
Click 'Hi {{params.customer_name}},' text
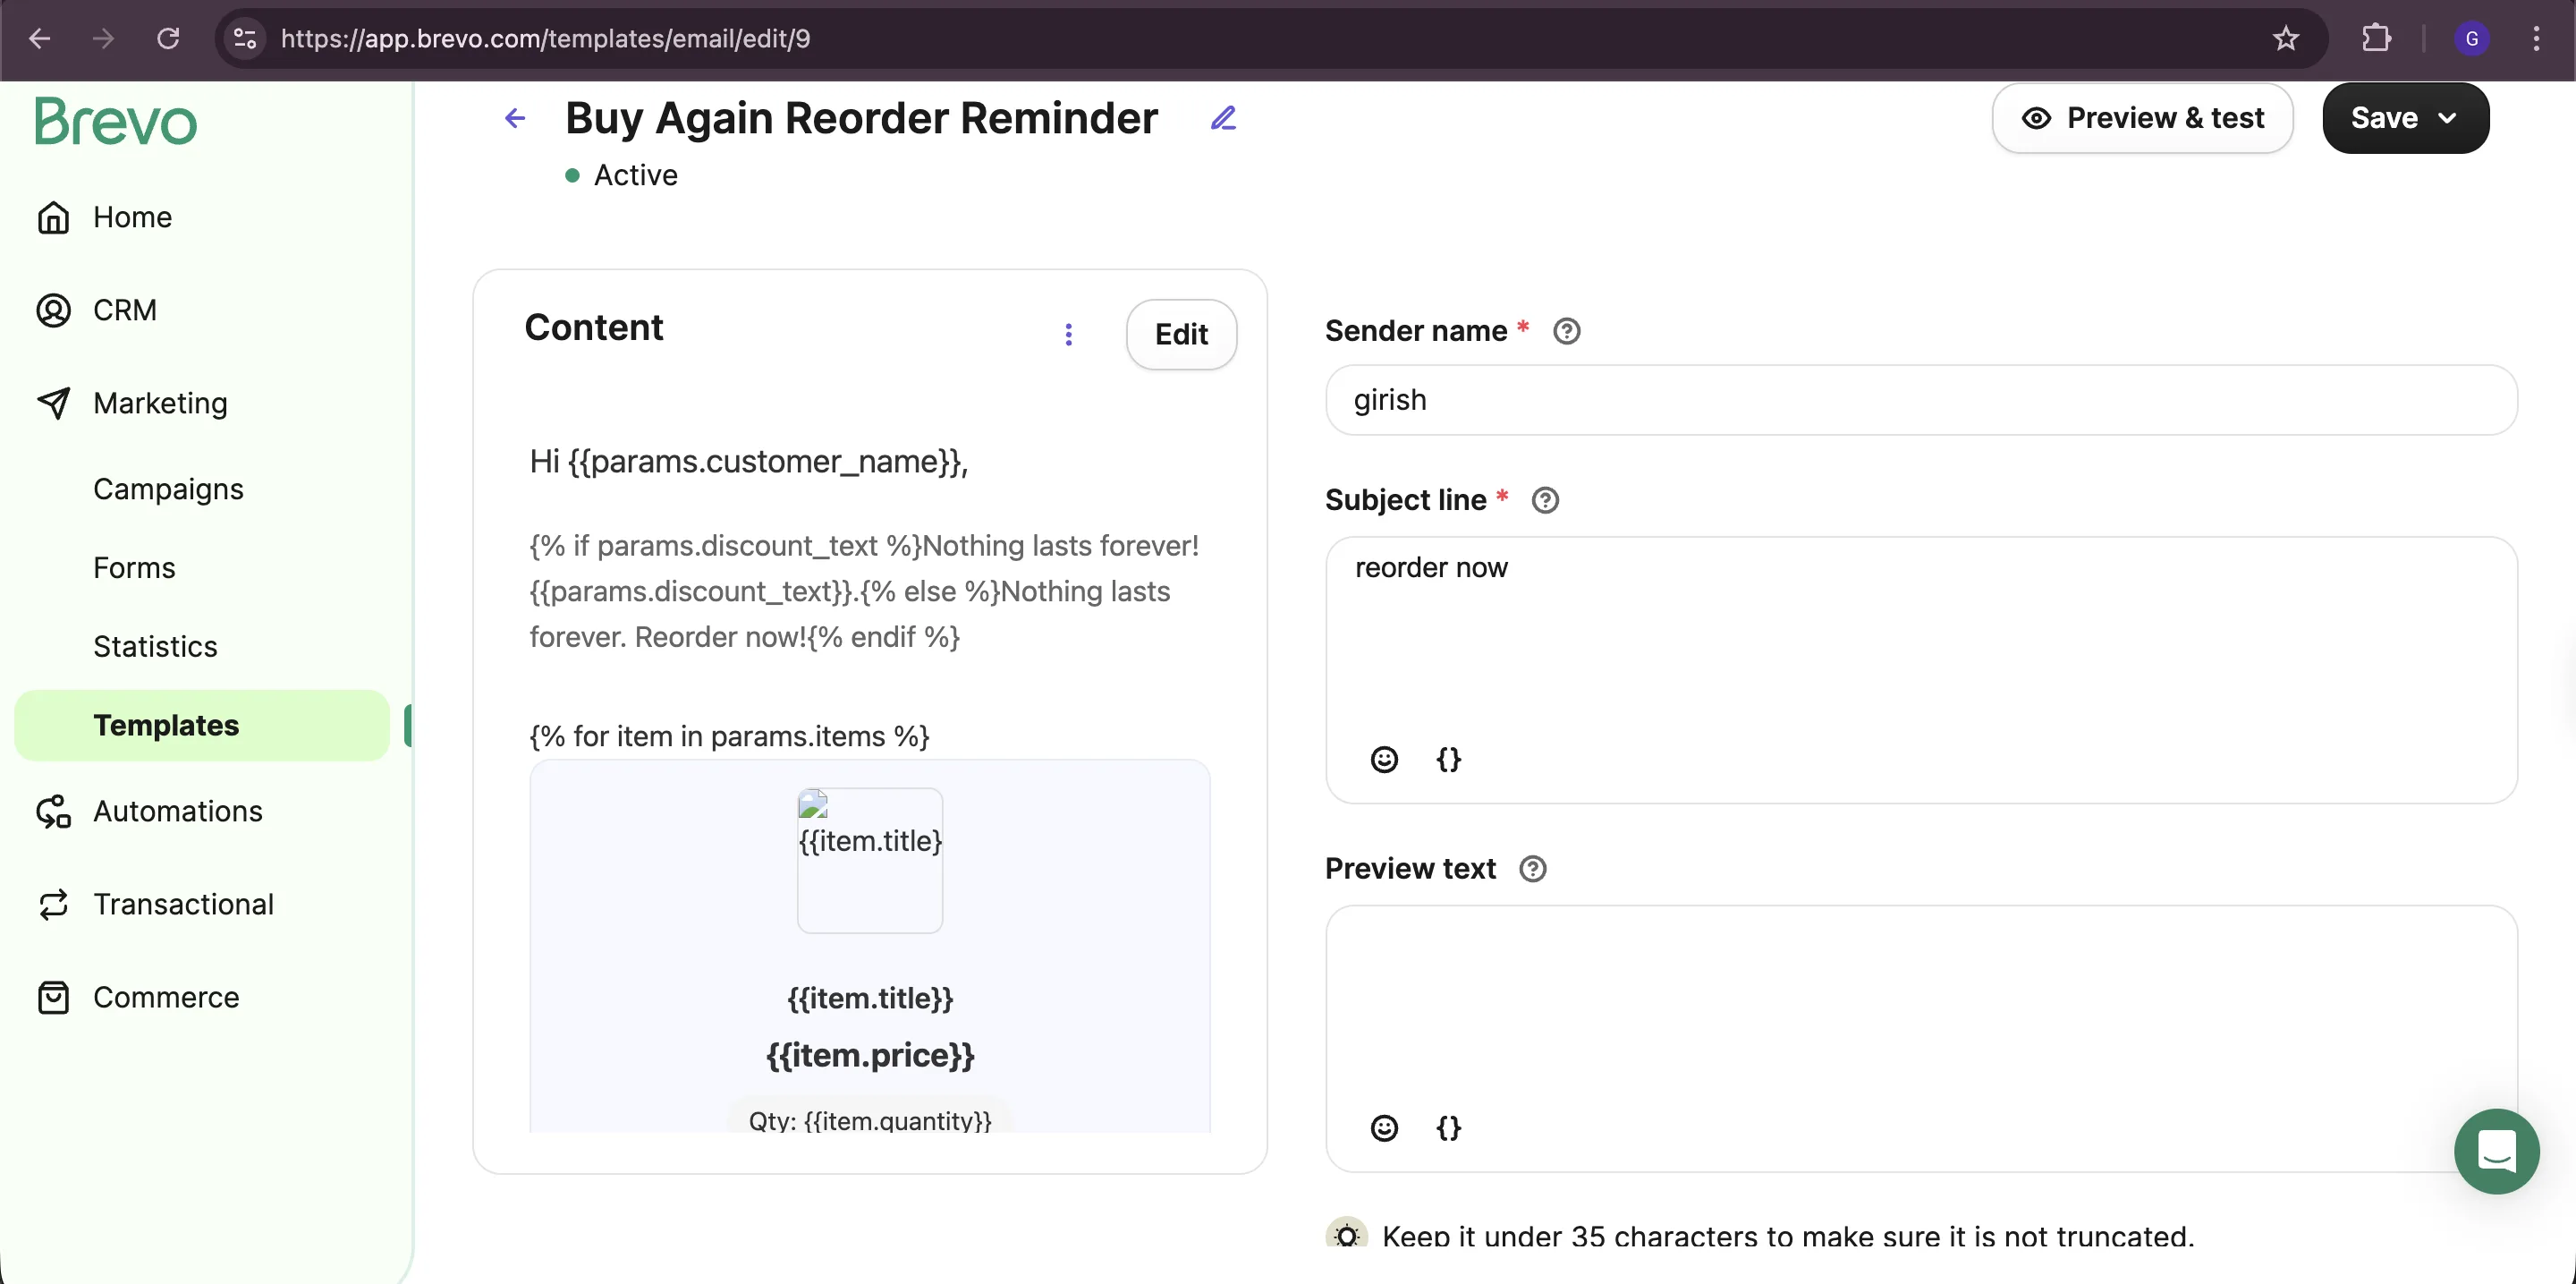(x=749, y=461)
